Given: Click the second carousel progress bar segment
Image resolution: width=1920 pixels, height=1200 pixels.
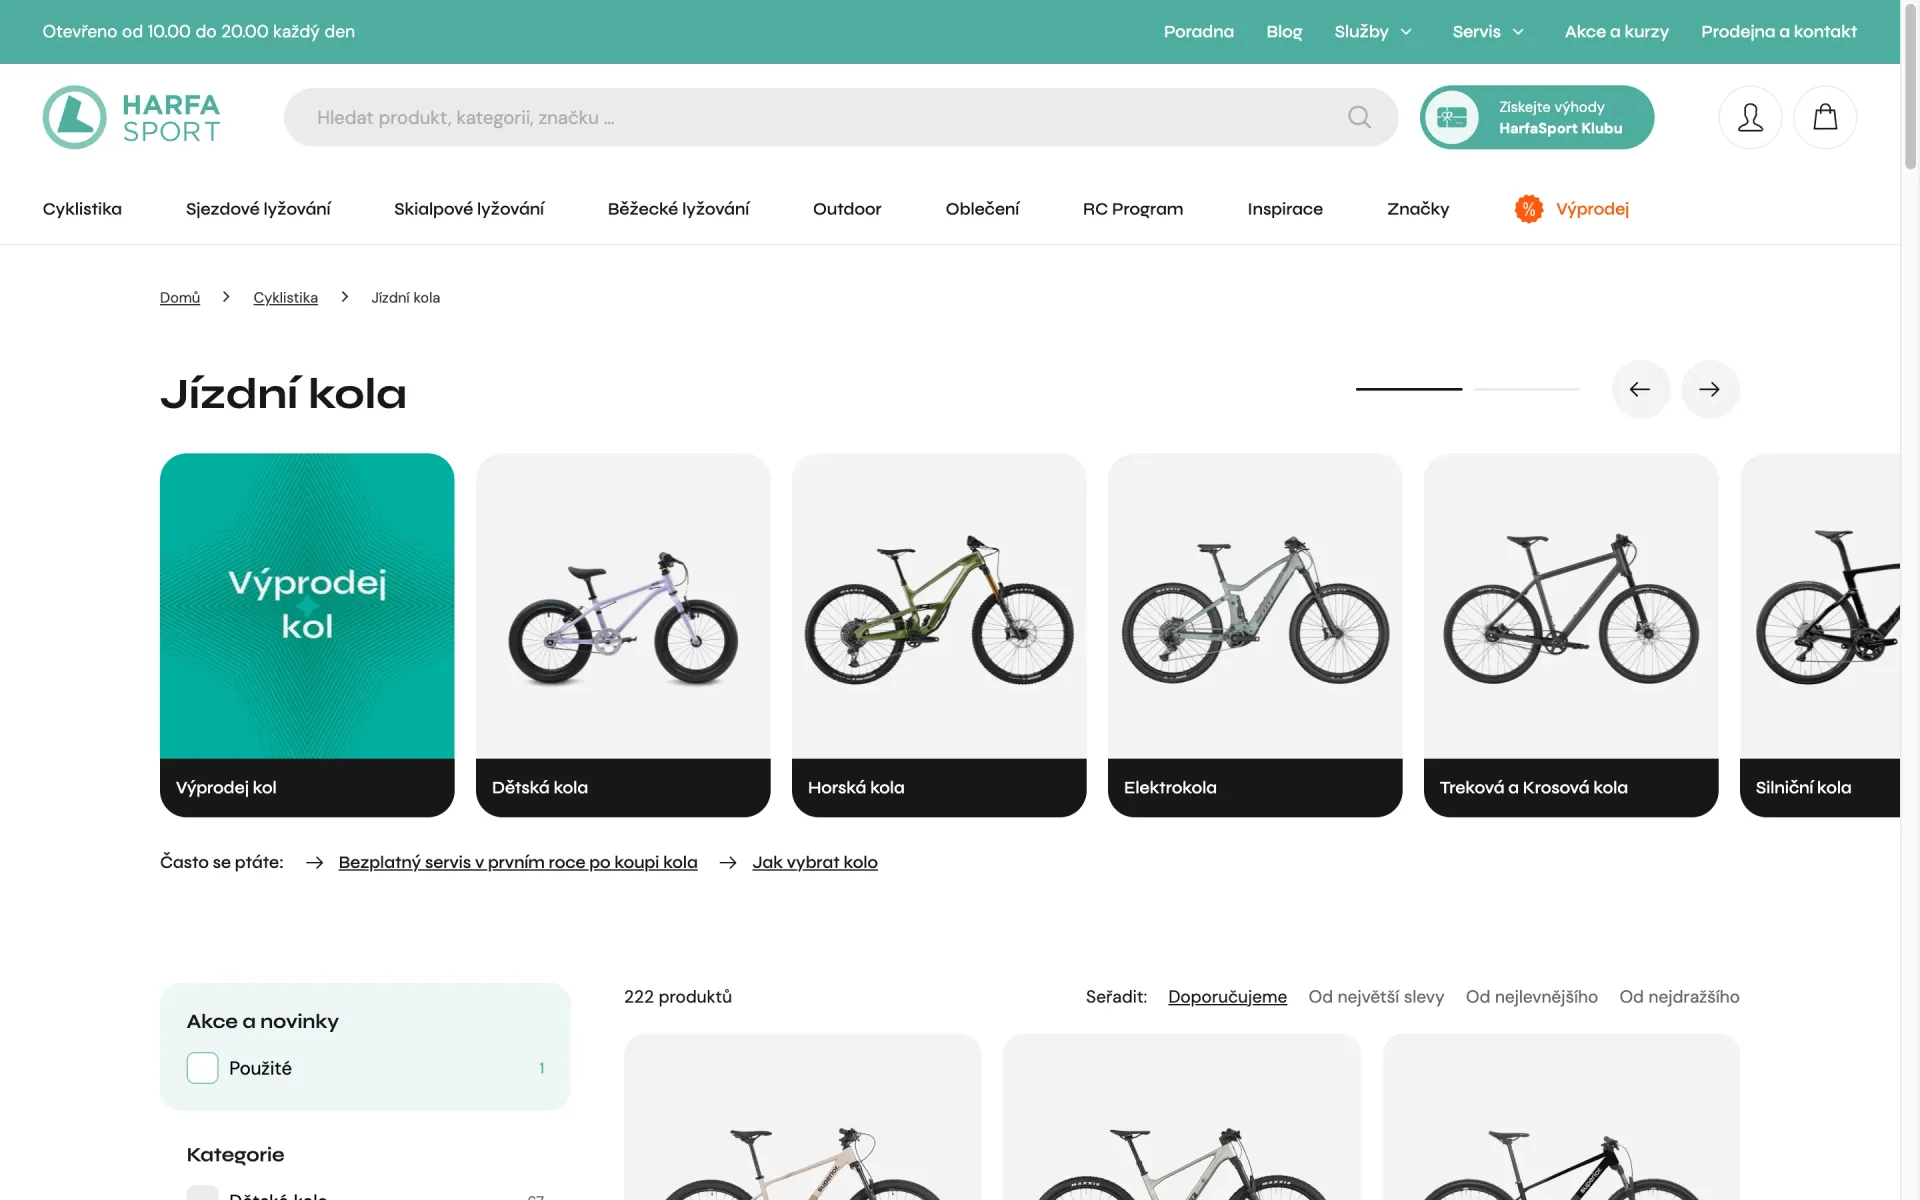Looking at the screenshot, I should pyautogui.click(x=1527, y=389).
